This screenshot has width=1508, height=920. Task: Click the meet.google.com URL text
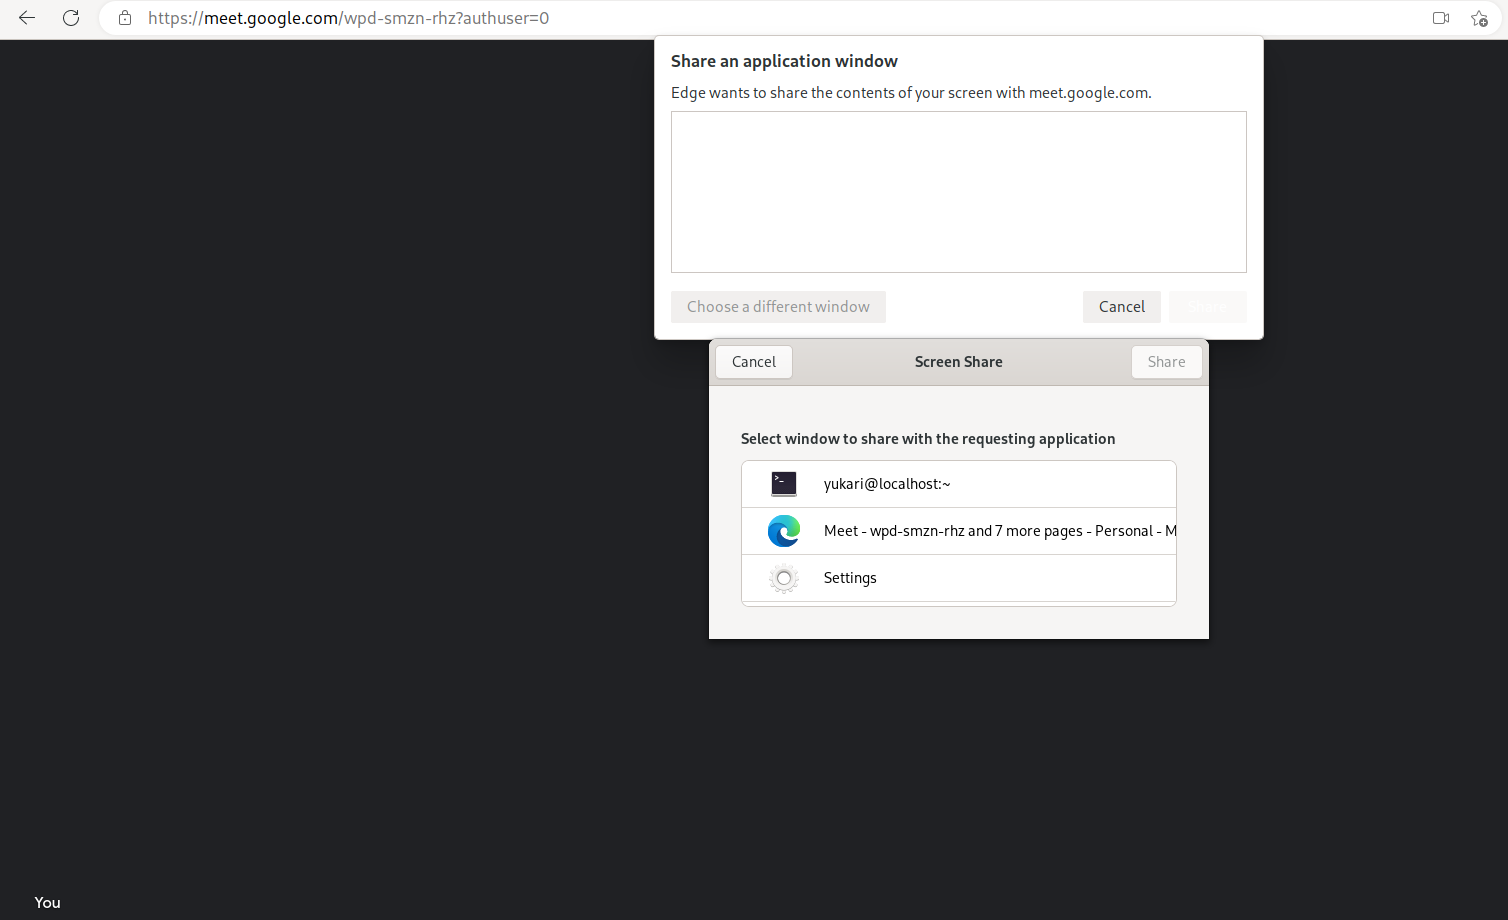pyautogui.click(x=348, y=18)
